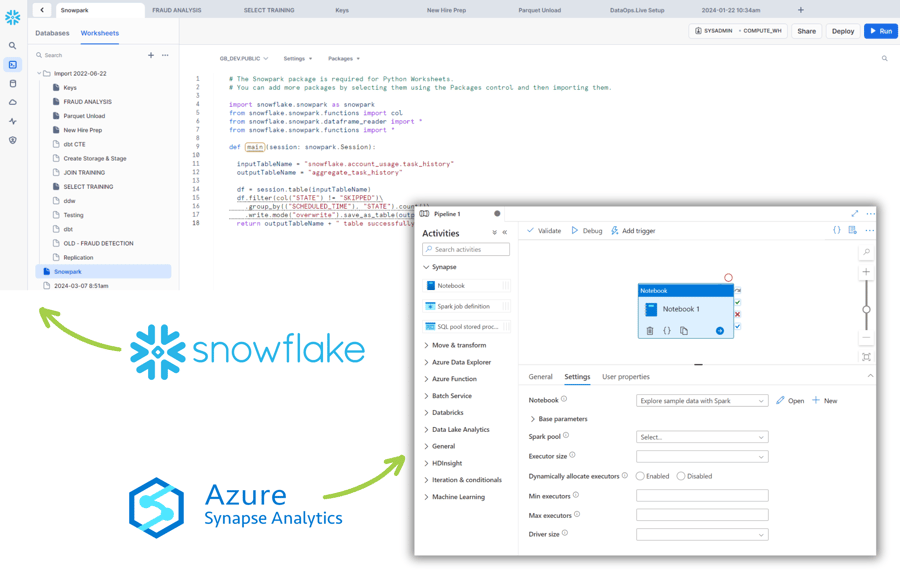
Task: Click the SYSADMIN COMPUTE_WH role selector
Action: [738, 31]
